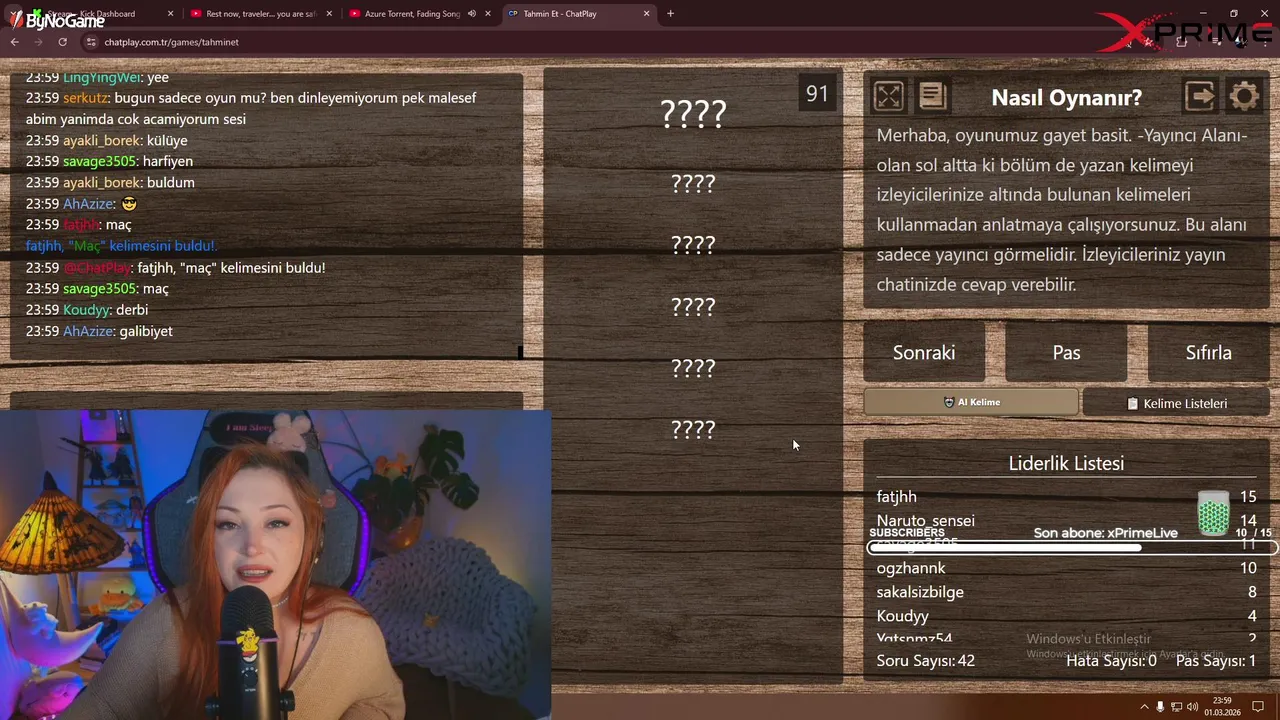The width and height of the screenshot is (1280, 720).
Task: Select ogzhannk in the leaderboard
Action: point(911,568)
